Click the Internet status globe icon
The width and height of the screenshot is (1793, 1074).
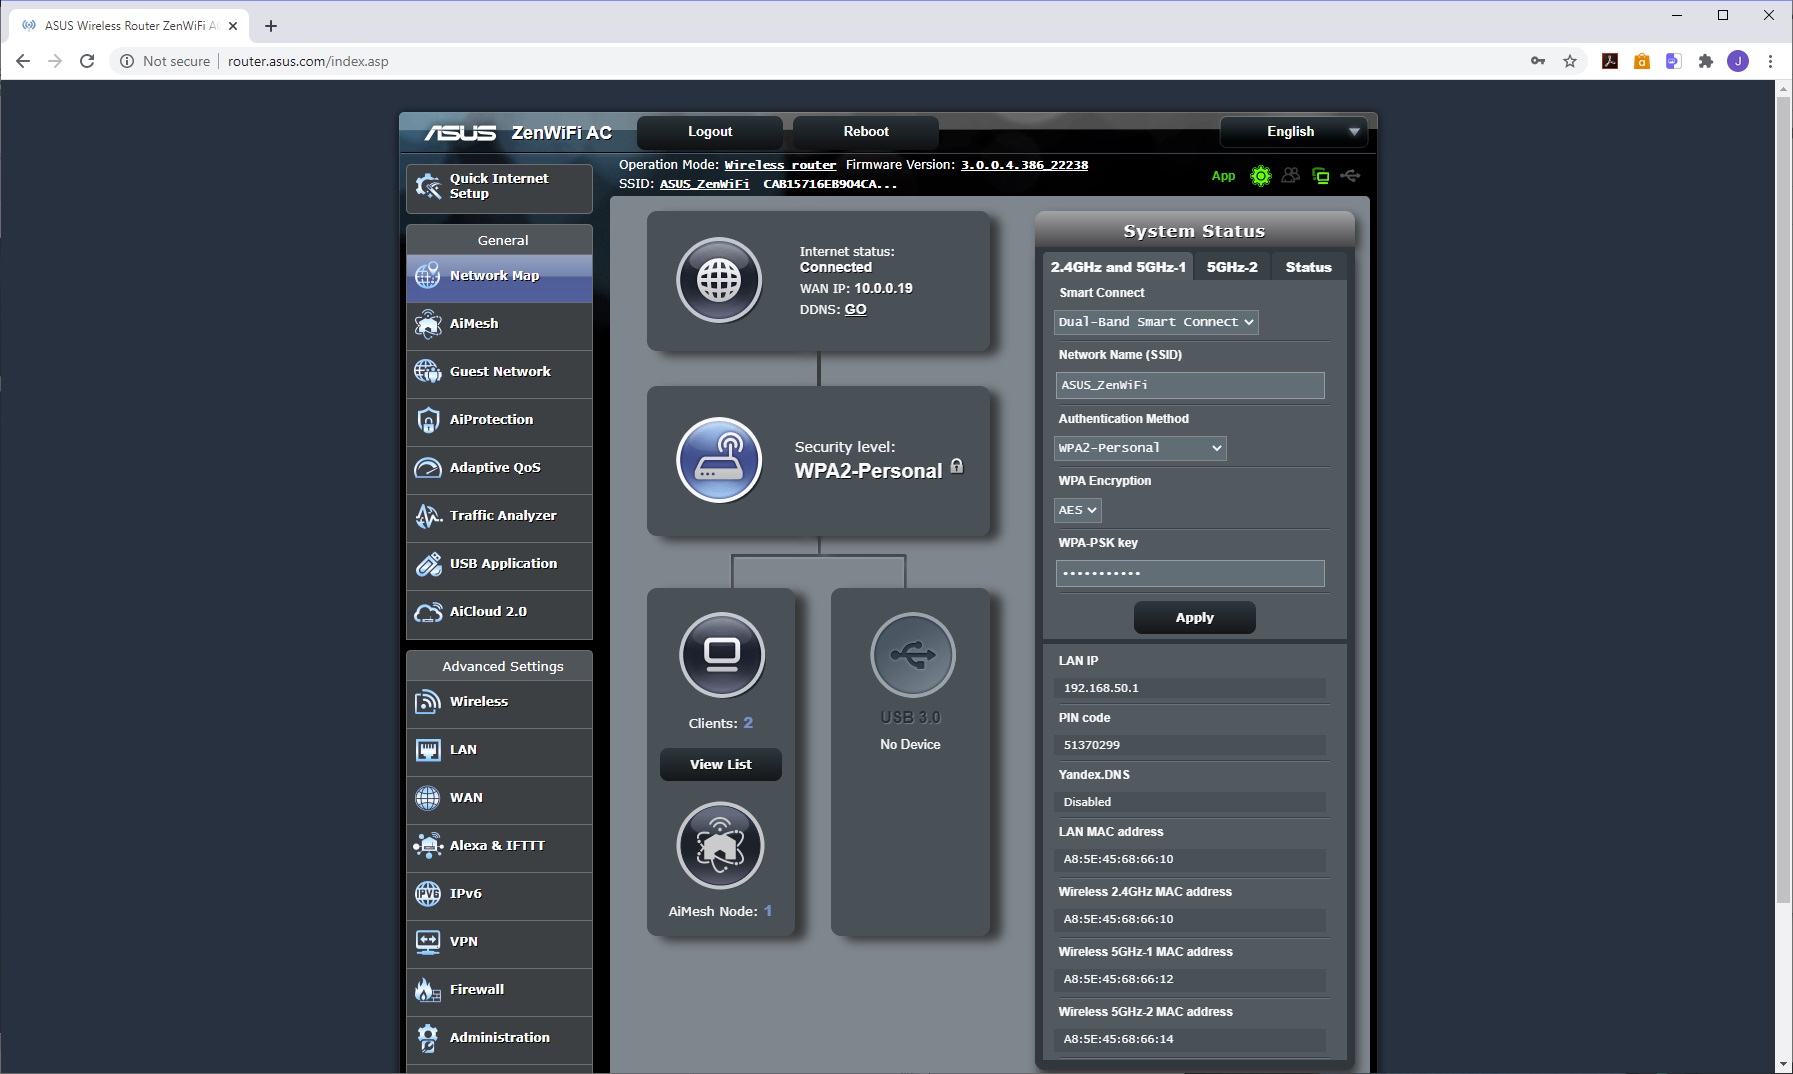coord(719,280)
